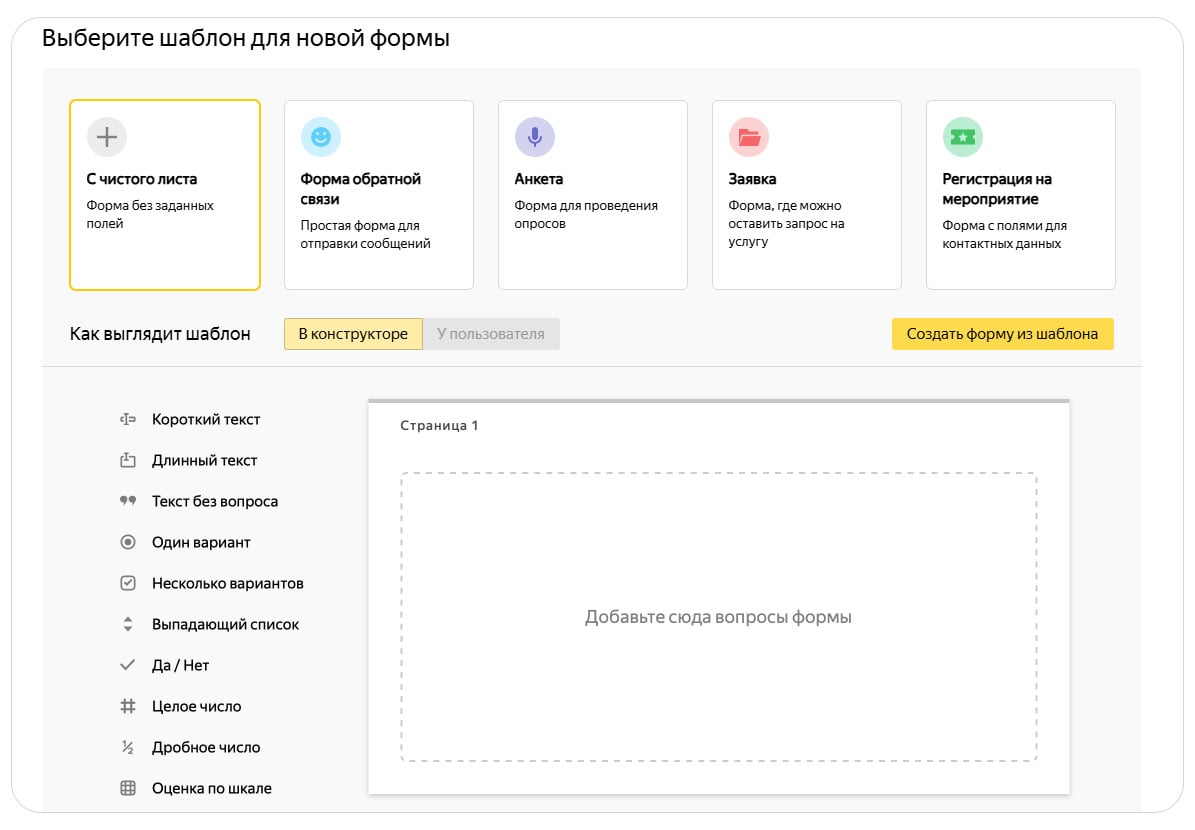Screen dimensions: 1195x830
Task: Enable the Несколько вариантов checkbox question type
Action: pyautogui.click(x=127, y=583)
